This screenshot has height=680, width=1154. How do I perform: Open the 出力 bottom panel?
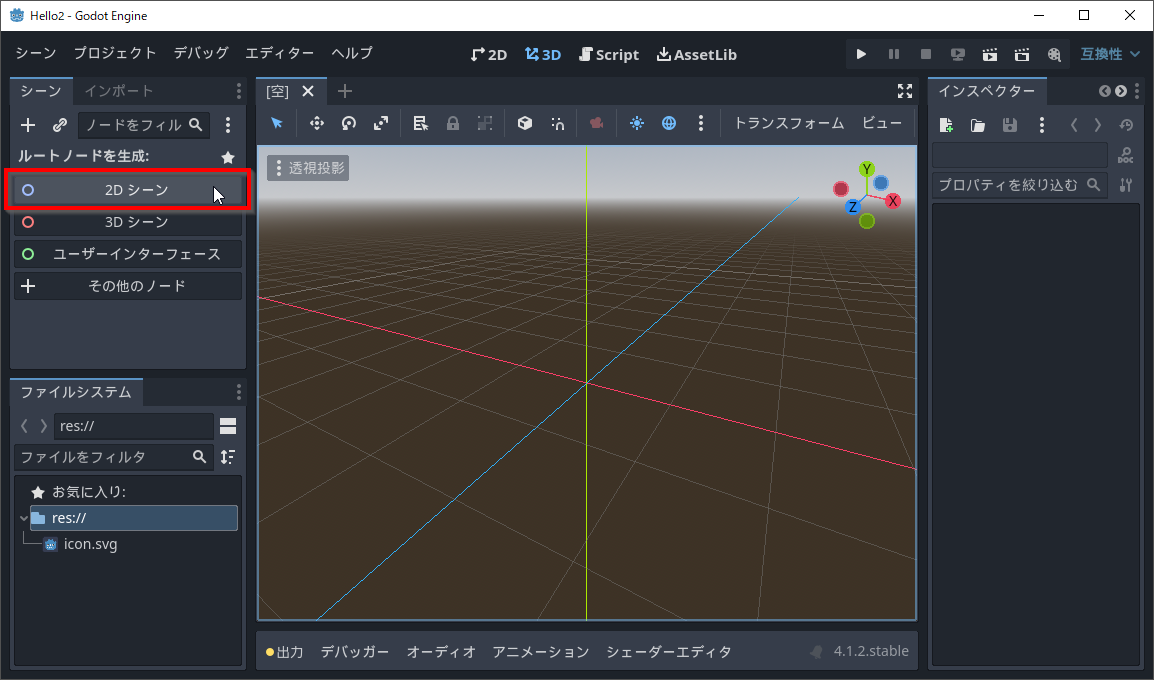point(285,652)
